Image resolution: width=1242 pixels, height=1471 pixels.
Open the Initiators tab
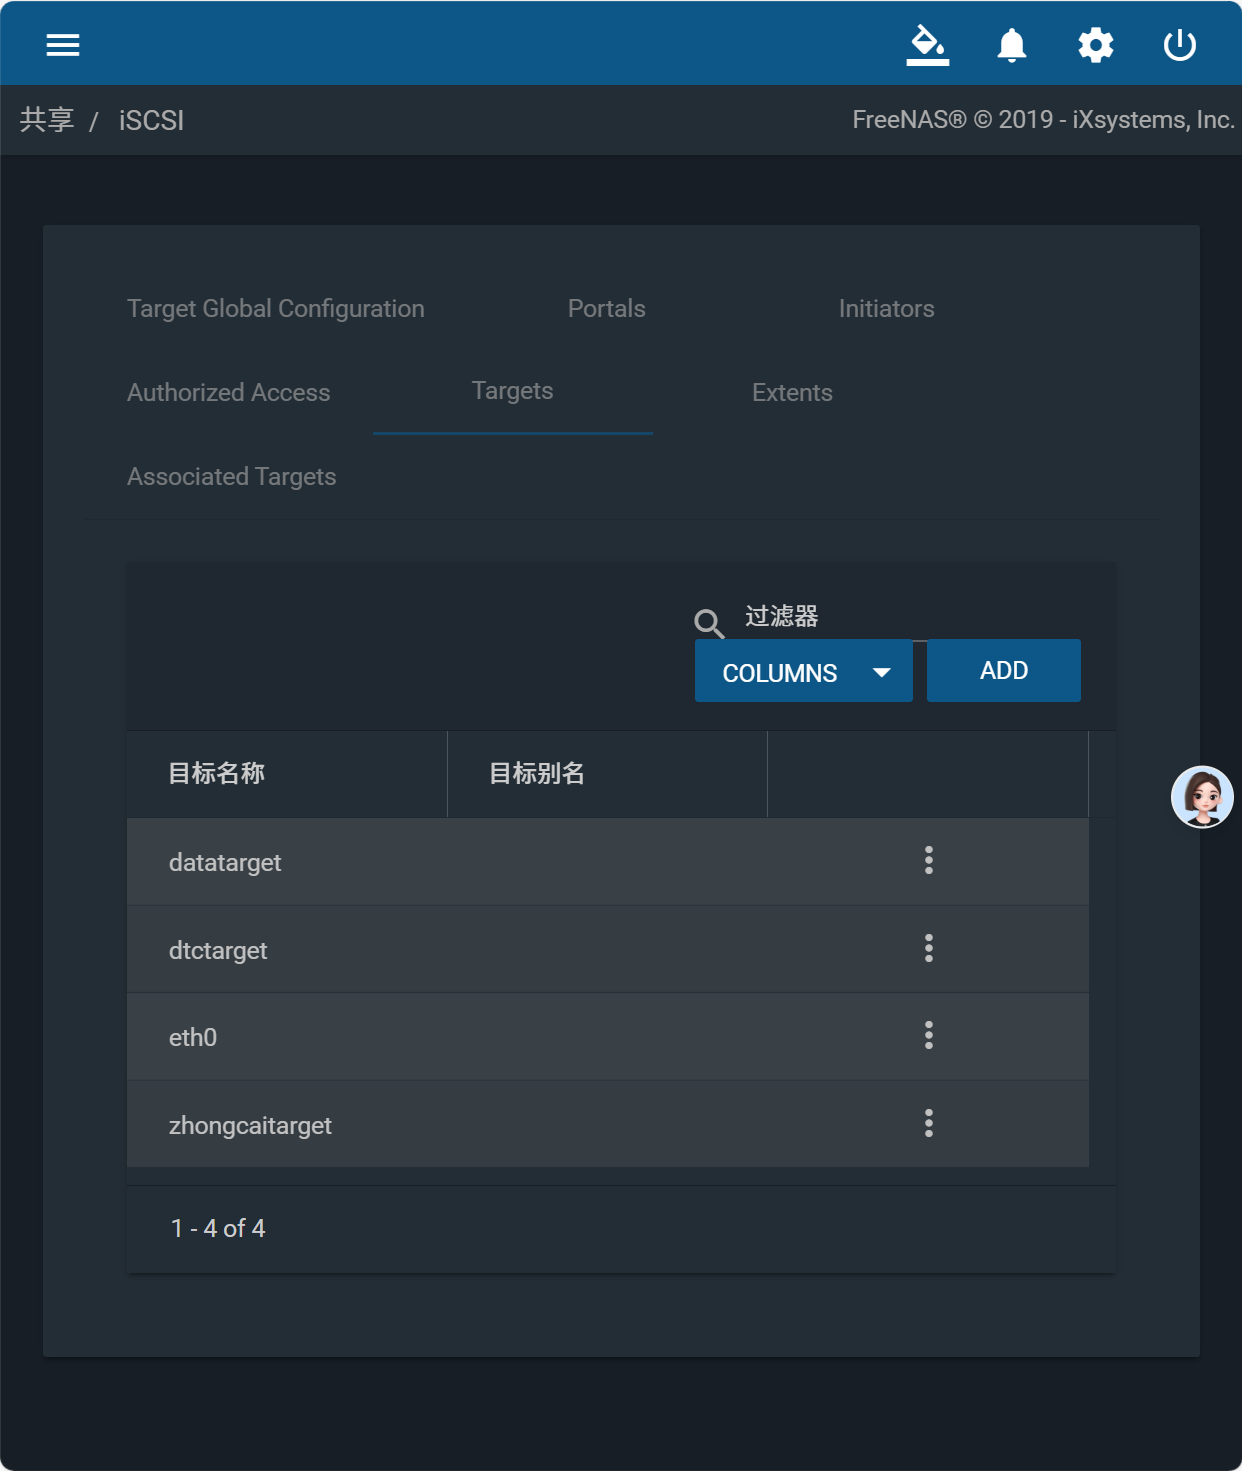[x=887, y=308]
